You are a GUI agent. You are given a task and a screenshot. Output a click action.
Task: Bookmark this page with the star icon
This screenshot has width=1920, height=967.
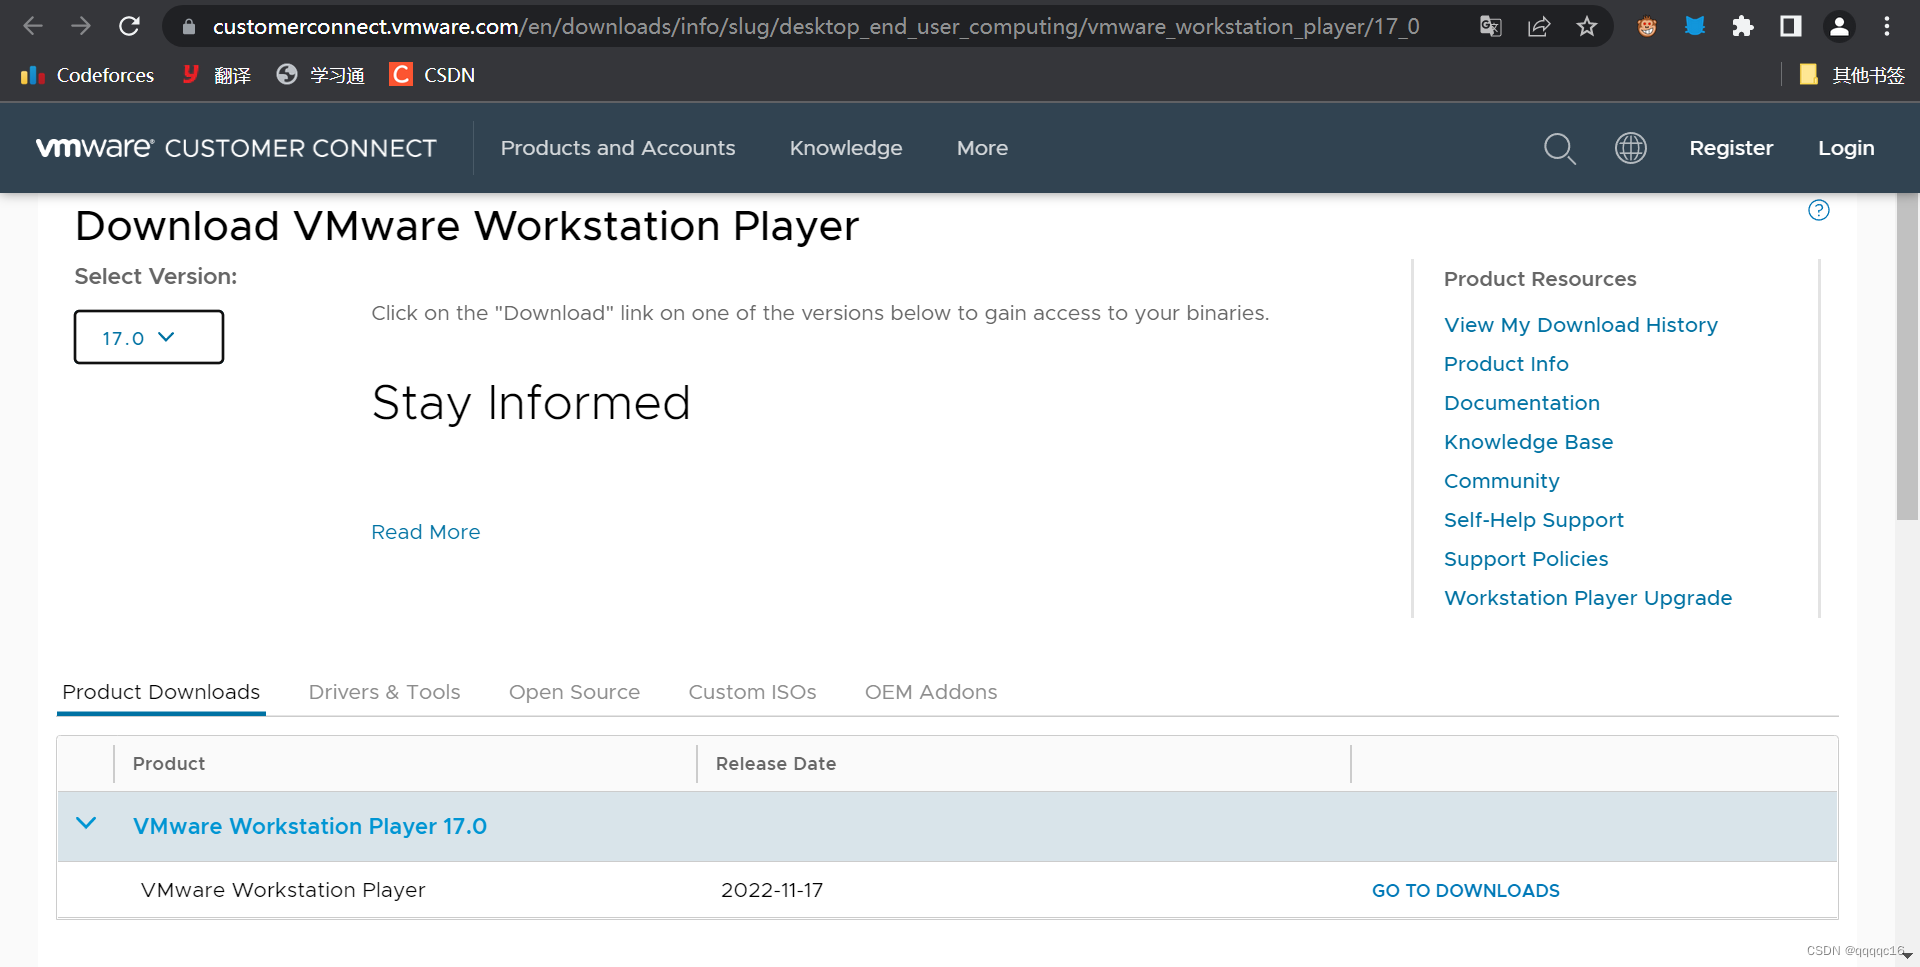(x=1586, y=26)
